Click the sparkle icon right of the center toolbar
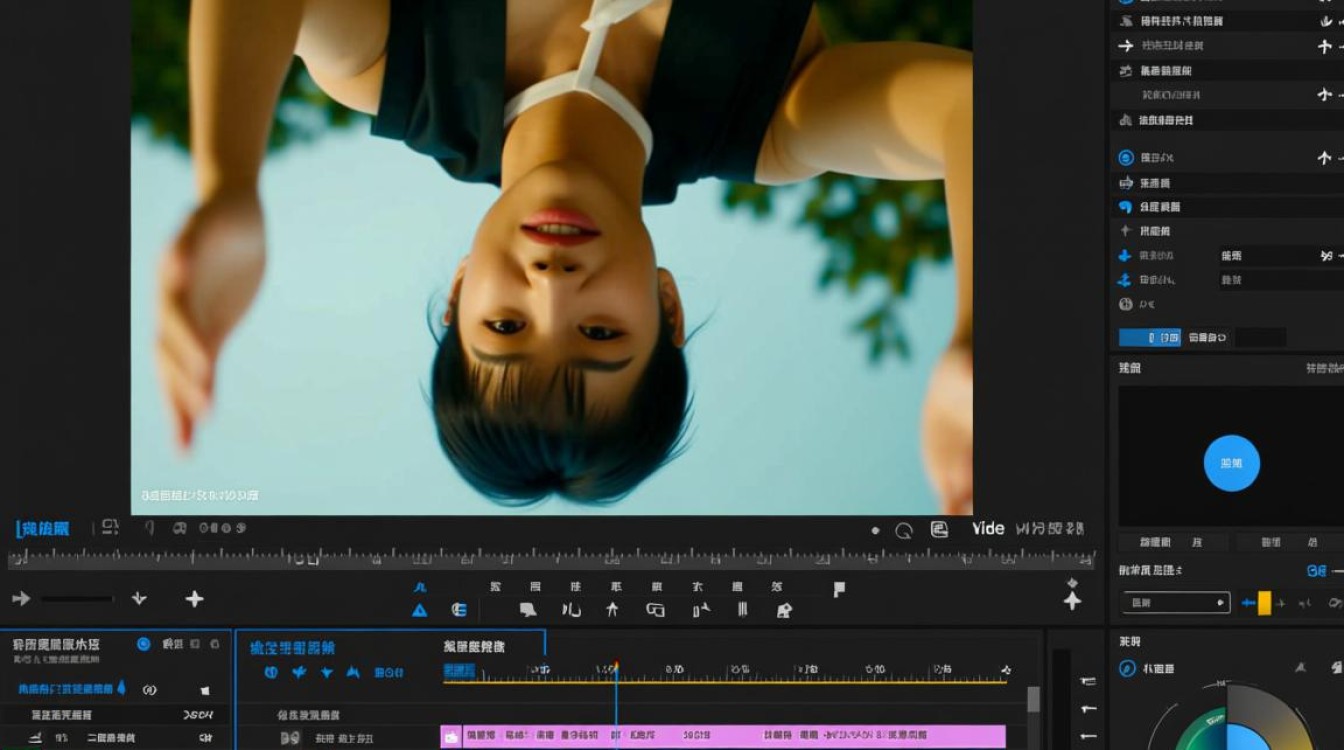This screenshot has height=750, width=1344. 1072,599
